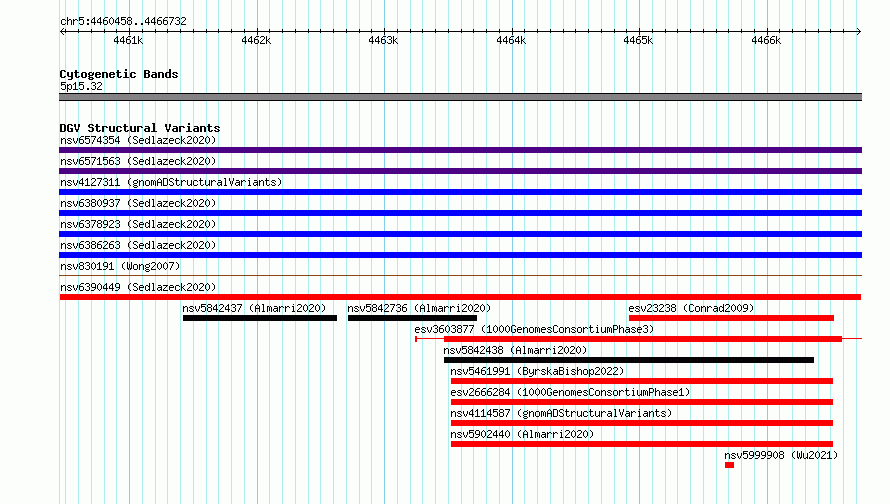Screen dimensions: 890x504
Task: Open nsv5842736 (Almarri2020) label
Action: [x=419, y=308]
